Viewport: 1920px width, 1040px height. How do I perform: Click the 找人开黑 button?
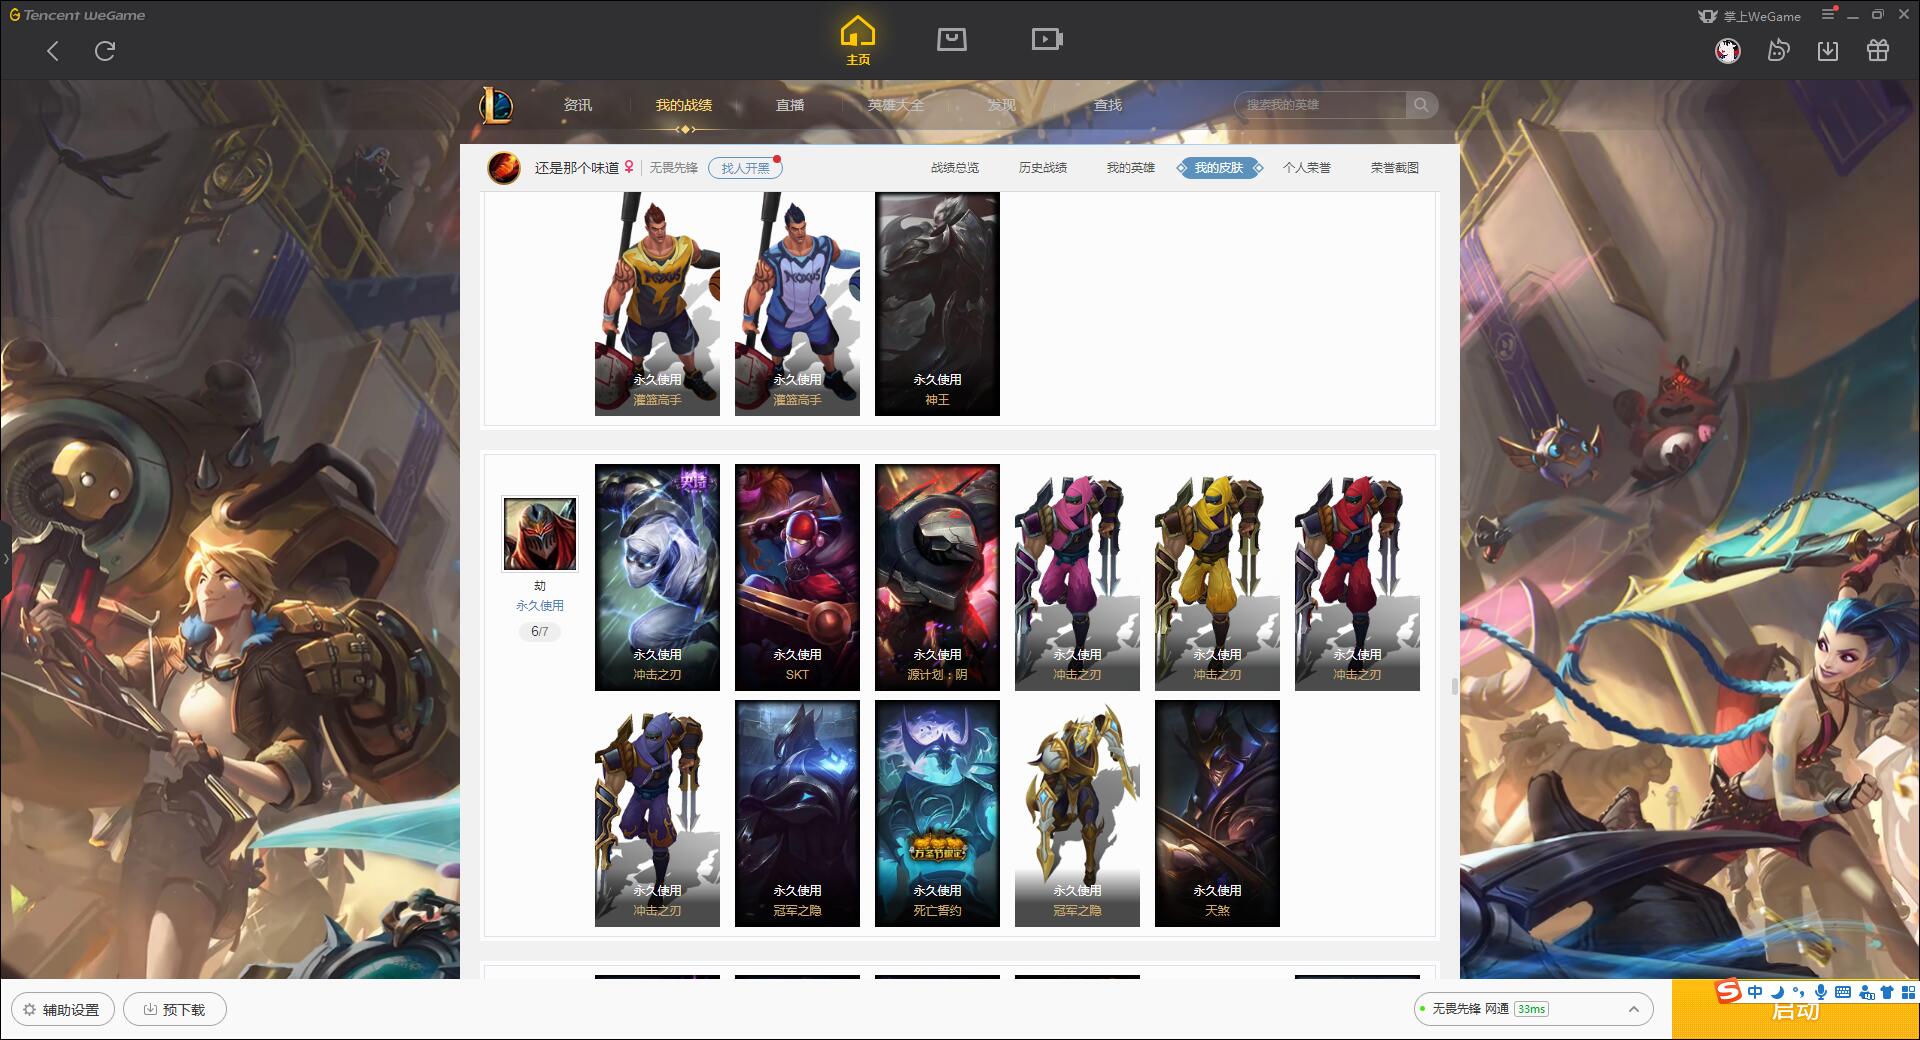(745, 168)
